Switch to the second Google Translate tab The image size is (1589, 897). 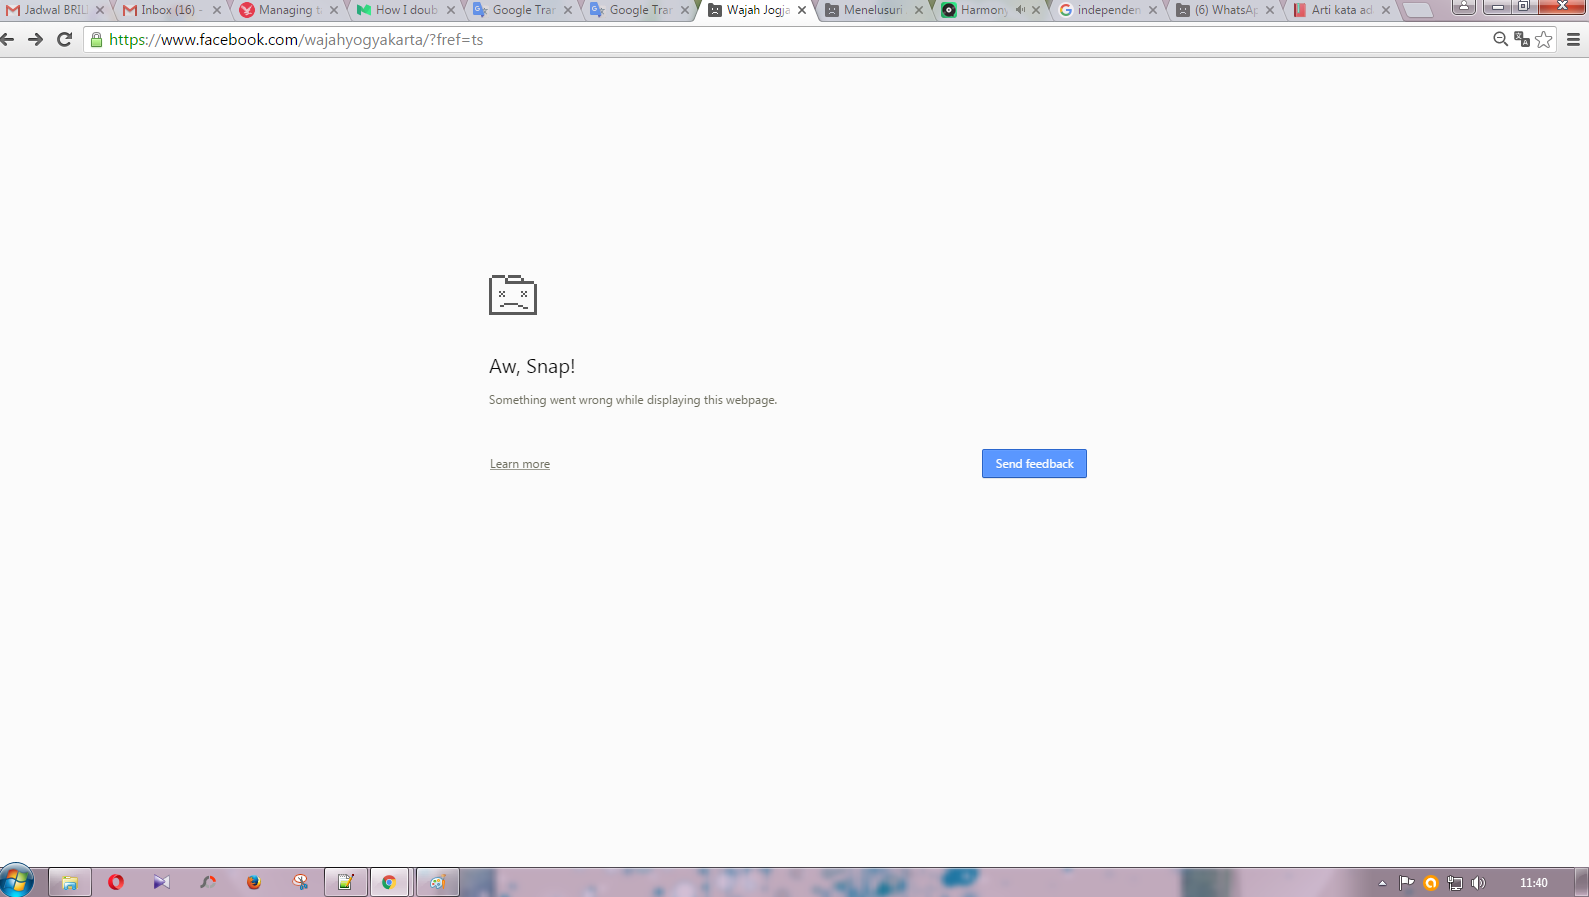coord(639,10)
